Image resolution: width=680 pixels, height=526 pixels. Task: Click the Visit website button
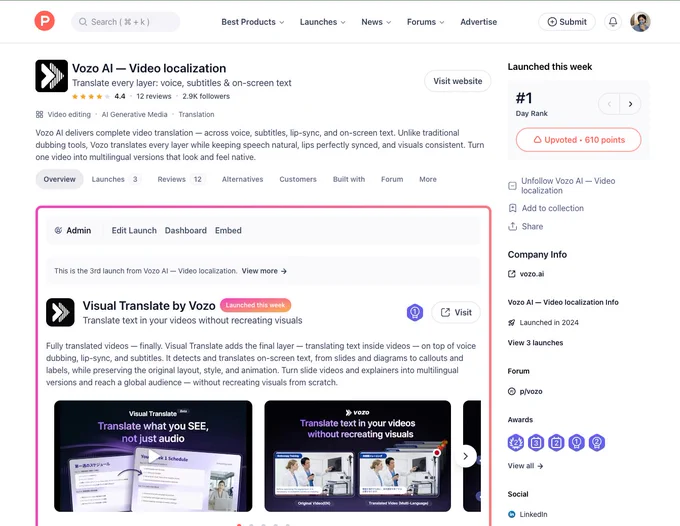pyautogui.click(x=458, y=81)
